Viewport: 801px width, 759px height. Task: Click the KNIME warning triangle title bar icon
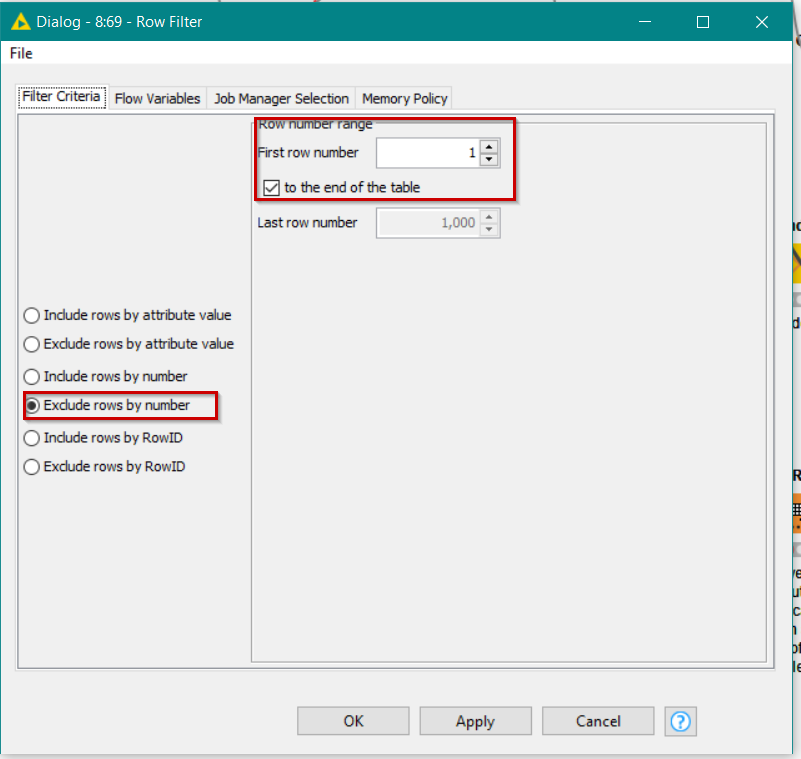point(21,21)
